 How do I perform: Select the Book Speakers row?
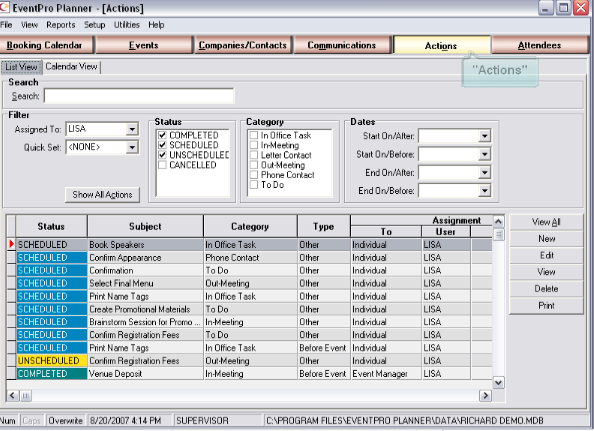point(250,245)
